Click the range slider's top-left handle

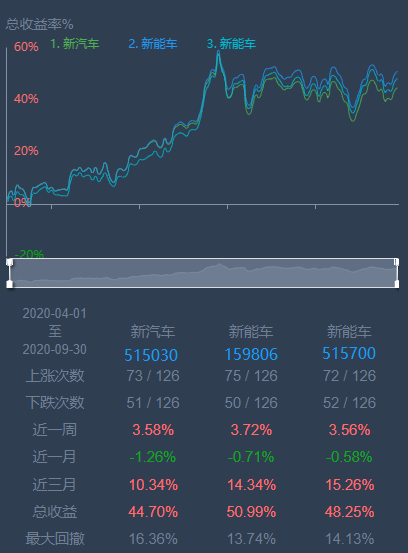(10, 262)
